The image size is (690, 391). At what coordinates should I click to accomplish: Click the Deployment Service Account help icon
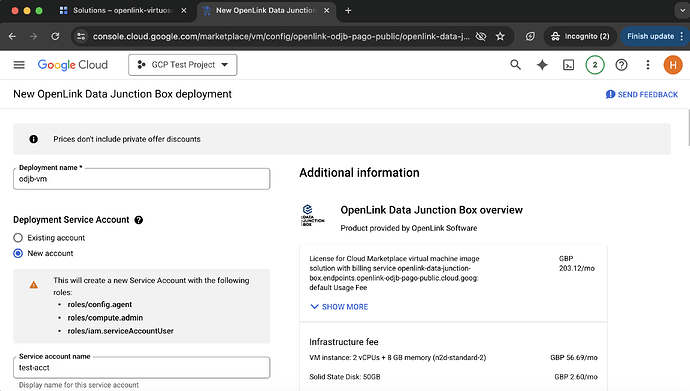[139, 220]
